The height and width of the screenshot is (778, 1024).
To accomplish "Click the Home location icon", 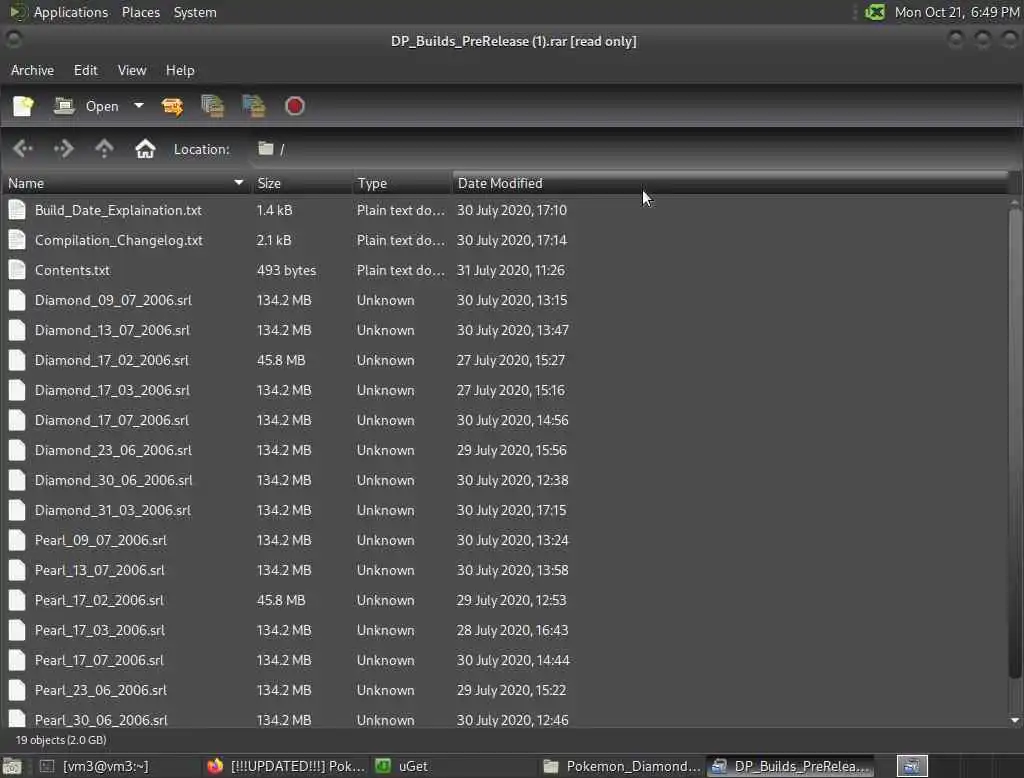I will [145, 149].
